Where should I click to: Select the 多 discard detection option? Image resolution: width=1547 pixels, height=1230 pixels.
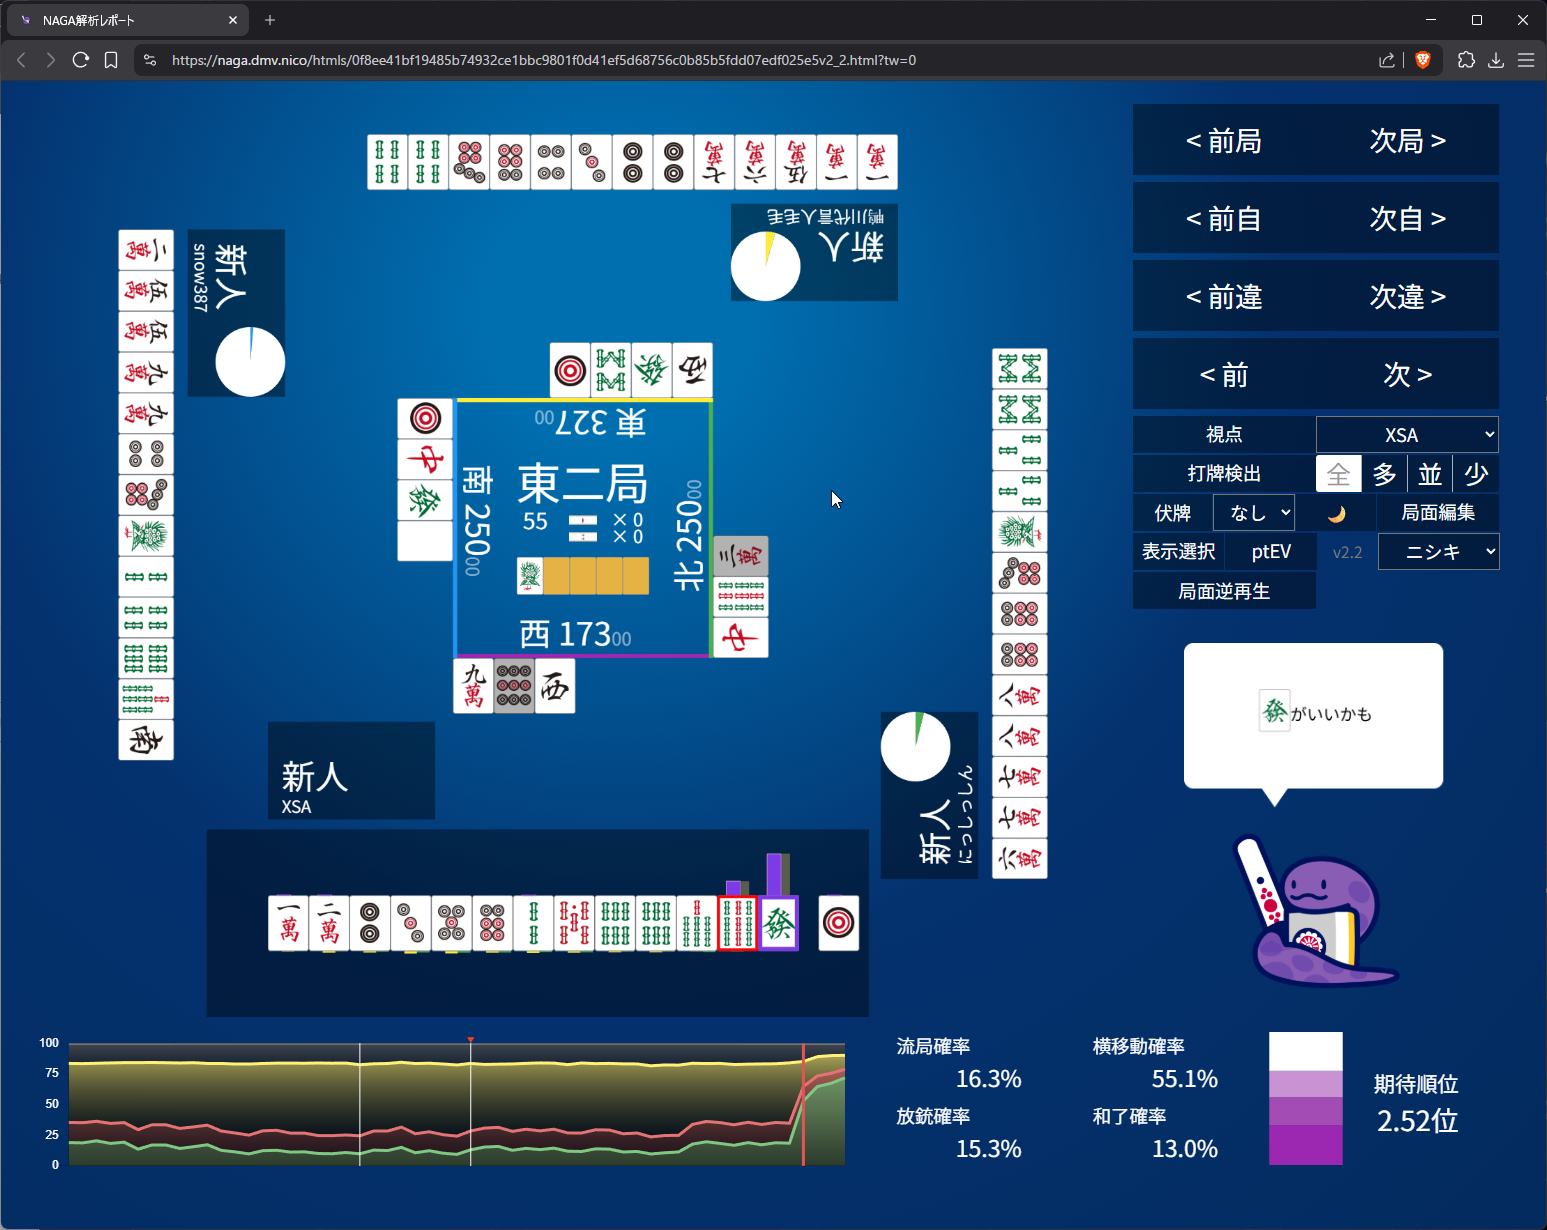click(1384, 474)
